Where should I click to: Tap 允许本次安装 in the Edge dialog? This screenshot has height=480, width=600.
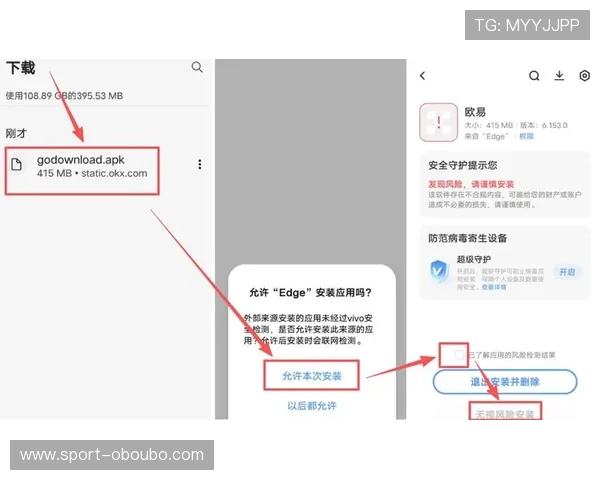[x=311, y=376]
